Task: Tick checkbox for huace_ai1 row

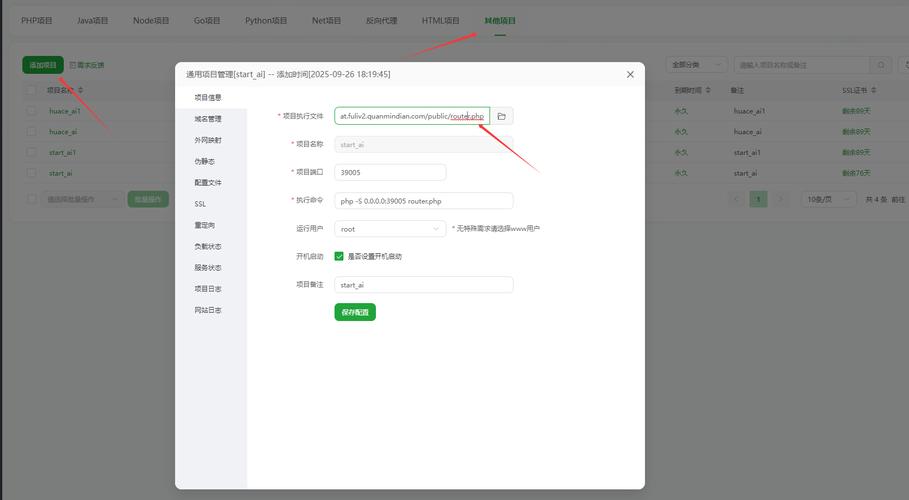Action: click(x=32, y=111)
